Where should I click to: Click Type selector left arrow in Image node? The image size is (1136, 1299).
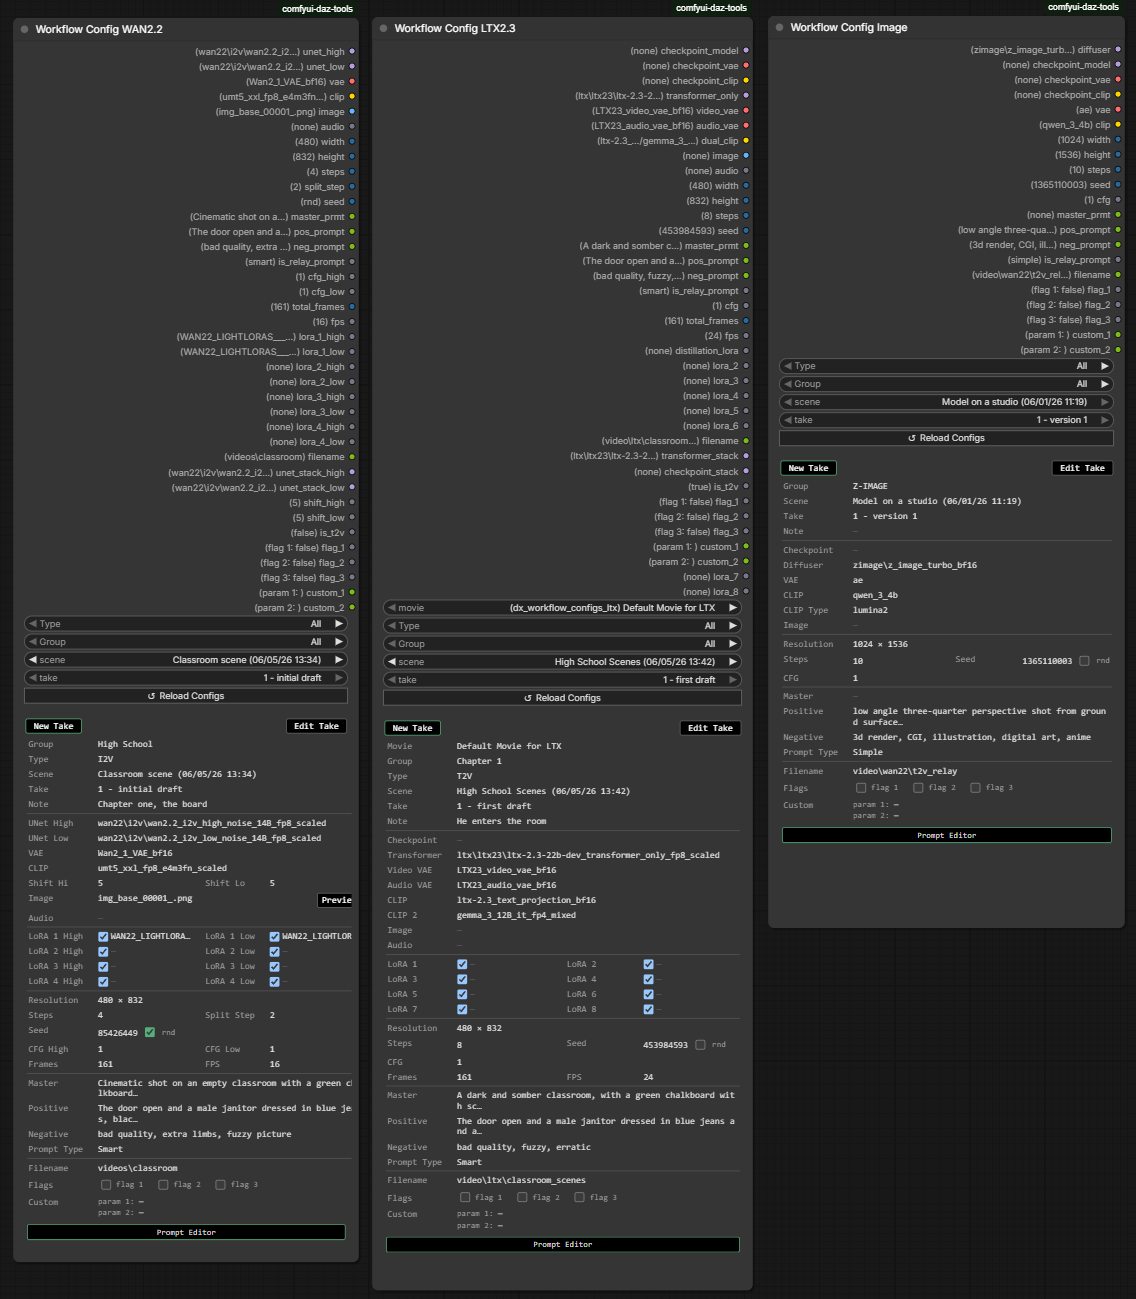(x=787, y=366)
